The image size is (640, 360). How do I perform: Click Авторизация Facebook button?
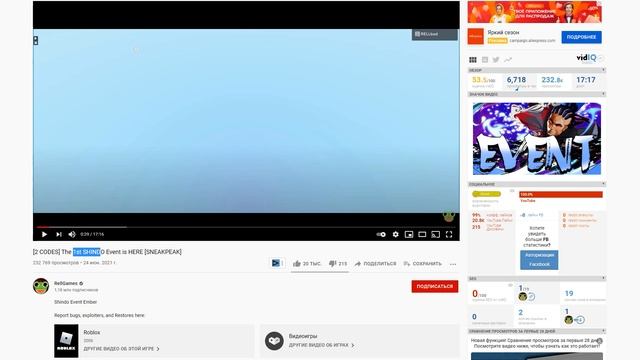pyautogui.click(x=539, y=260)
